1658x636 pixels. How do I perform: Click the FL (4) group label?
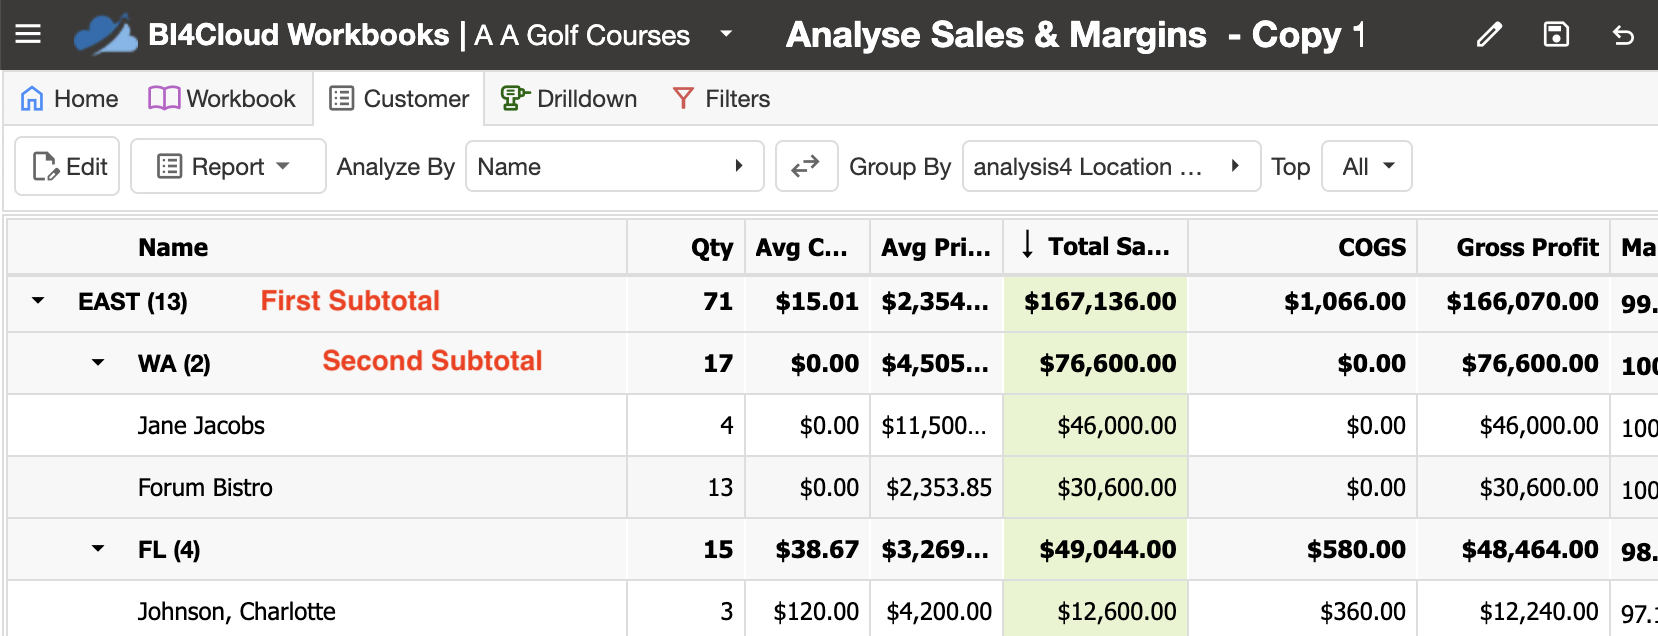click(169, 550)
